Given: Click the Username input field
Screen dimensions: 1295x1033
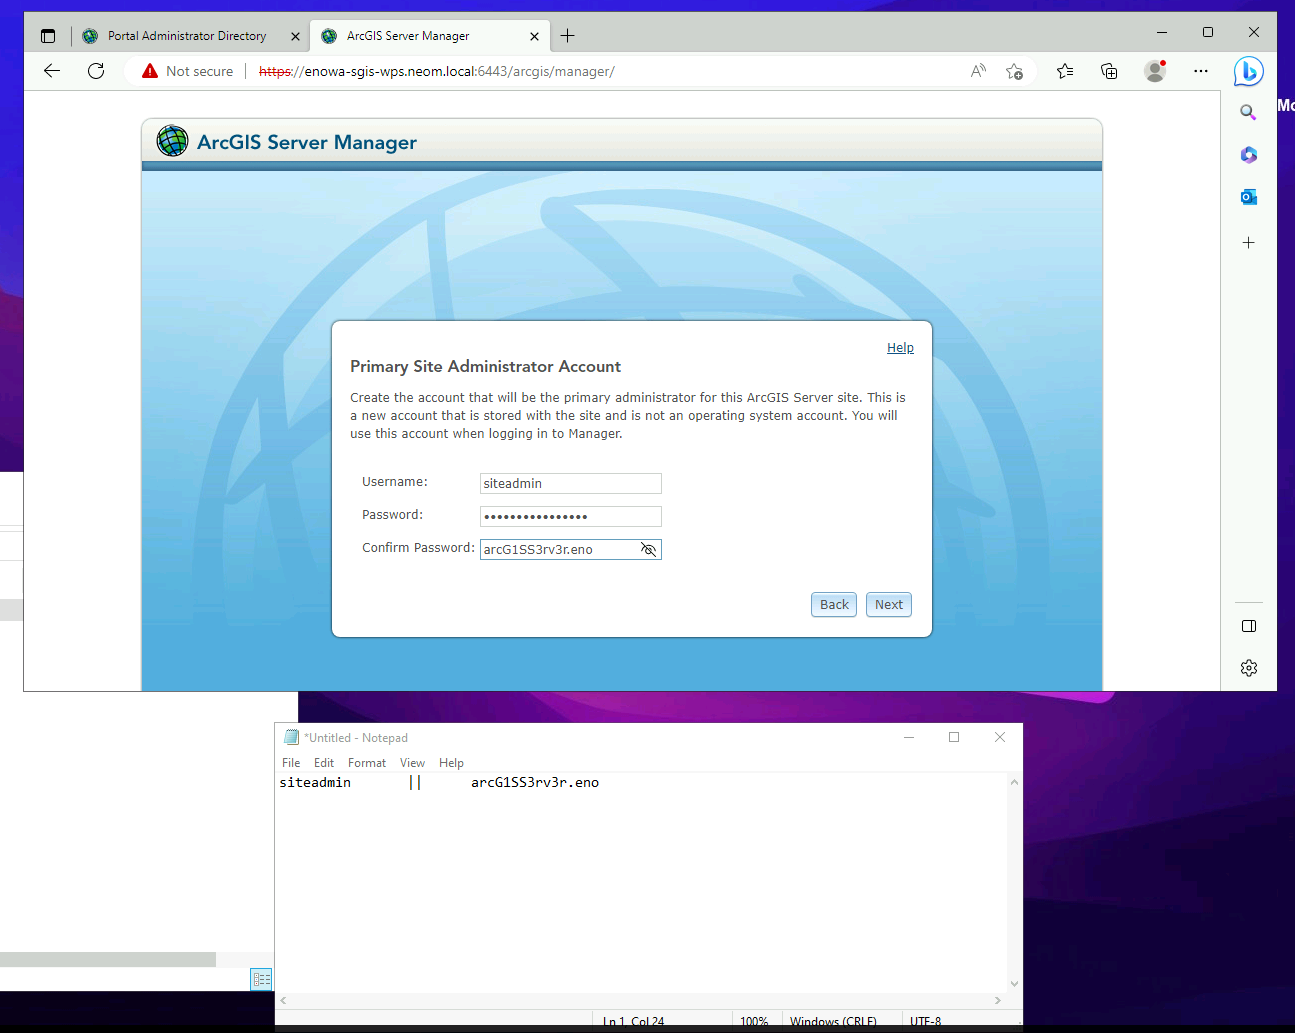Looking at the screenshot, I should pos(570,483).
